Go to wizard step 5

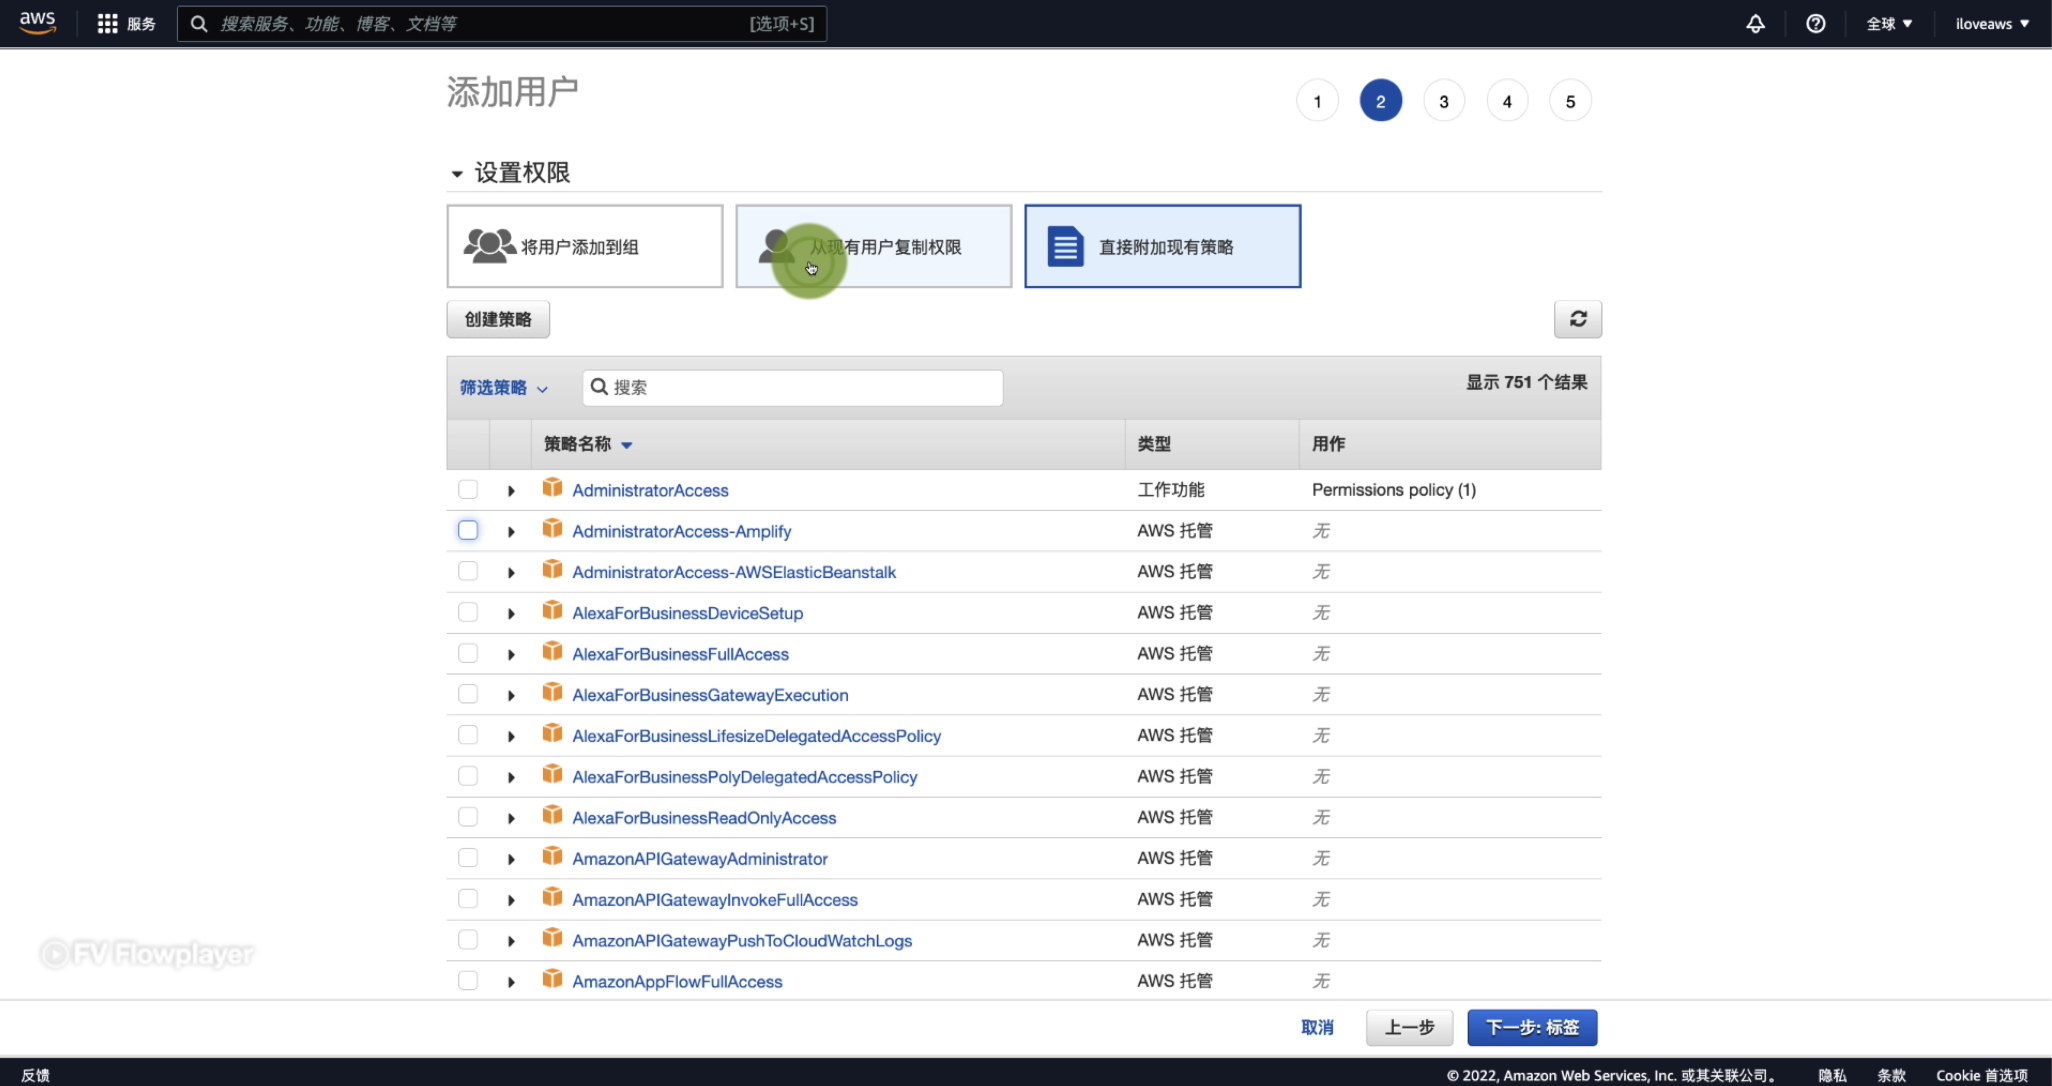[x=1570, y=101]
